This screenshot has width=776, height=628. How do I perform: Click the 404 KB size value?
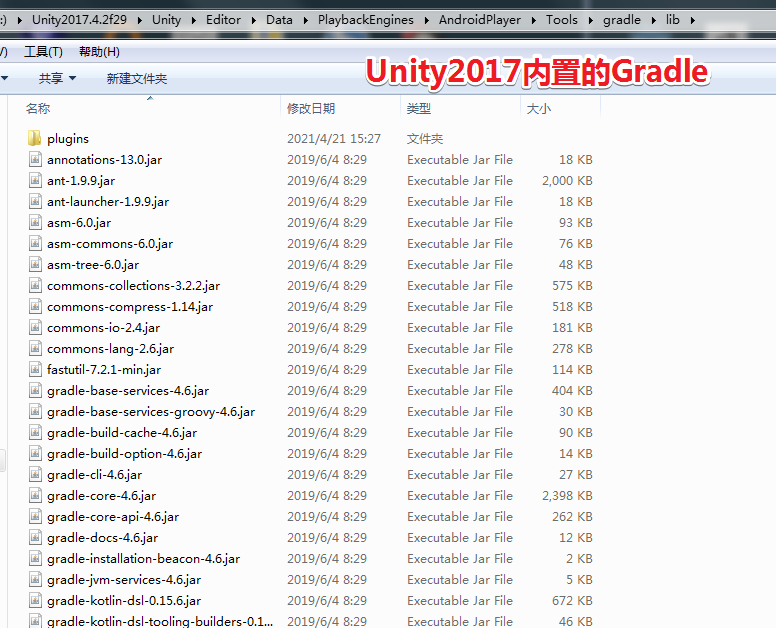pyautogui.click(x=572, y=390)
